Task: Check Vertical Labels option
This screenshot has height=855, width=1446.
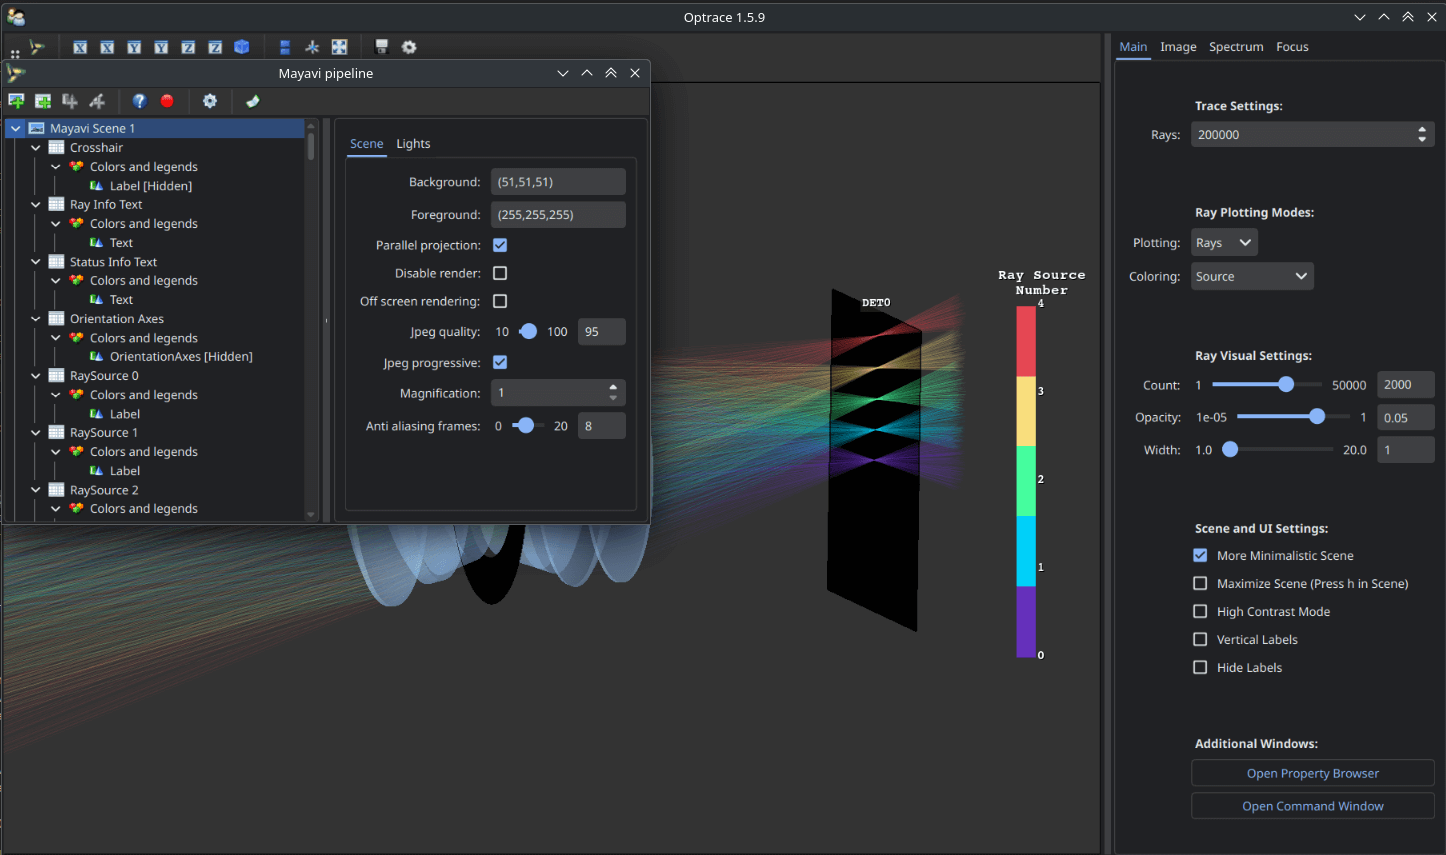Action: coord(1200,640)
